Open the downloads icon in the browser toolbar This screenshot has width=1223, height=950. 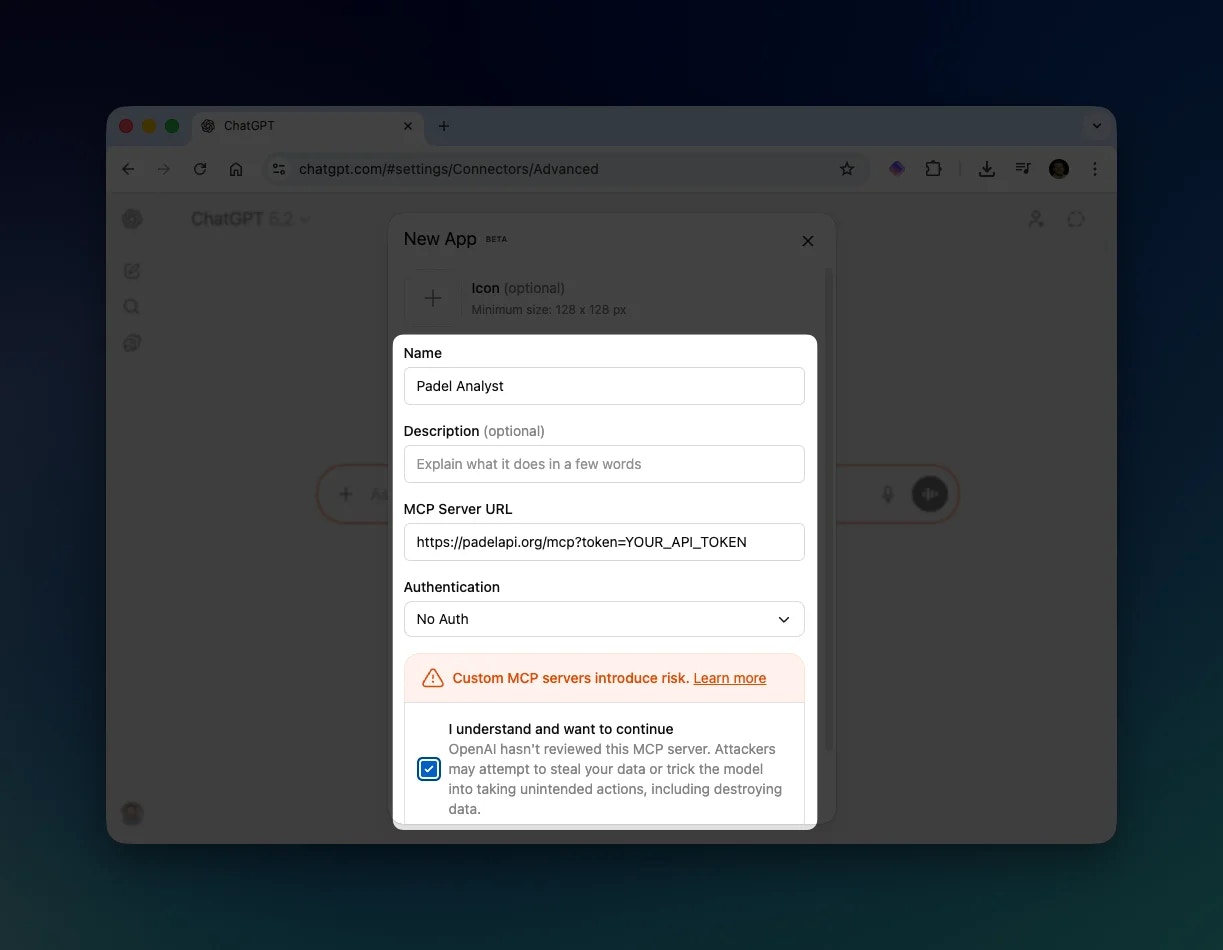[x=987, y=169]
